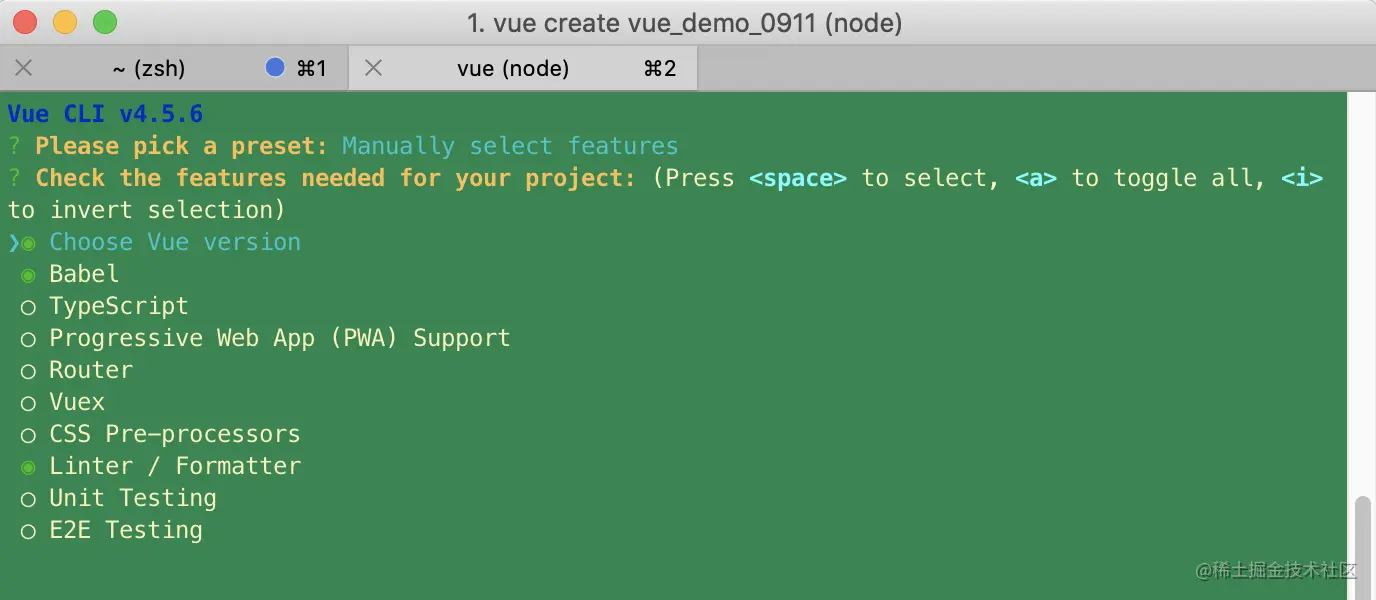The width and height of the screenshot is (1376, 600).
Task: Click the terminal vertical scrollbar thumb
Action: (x=1362, y=545)
